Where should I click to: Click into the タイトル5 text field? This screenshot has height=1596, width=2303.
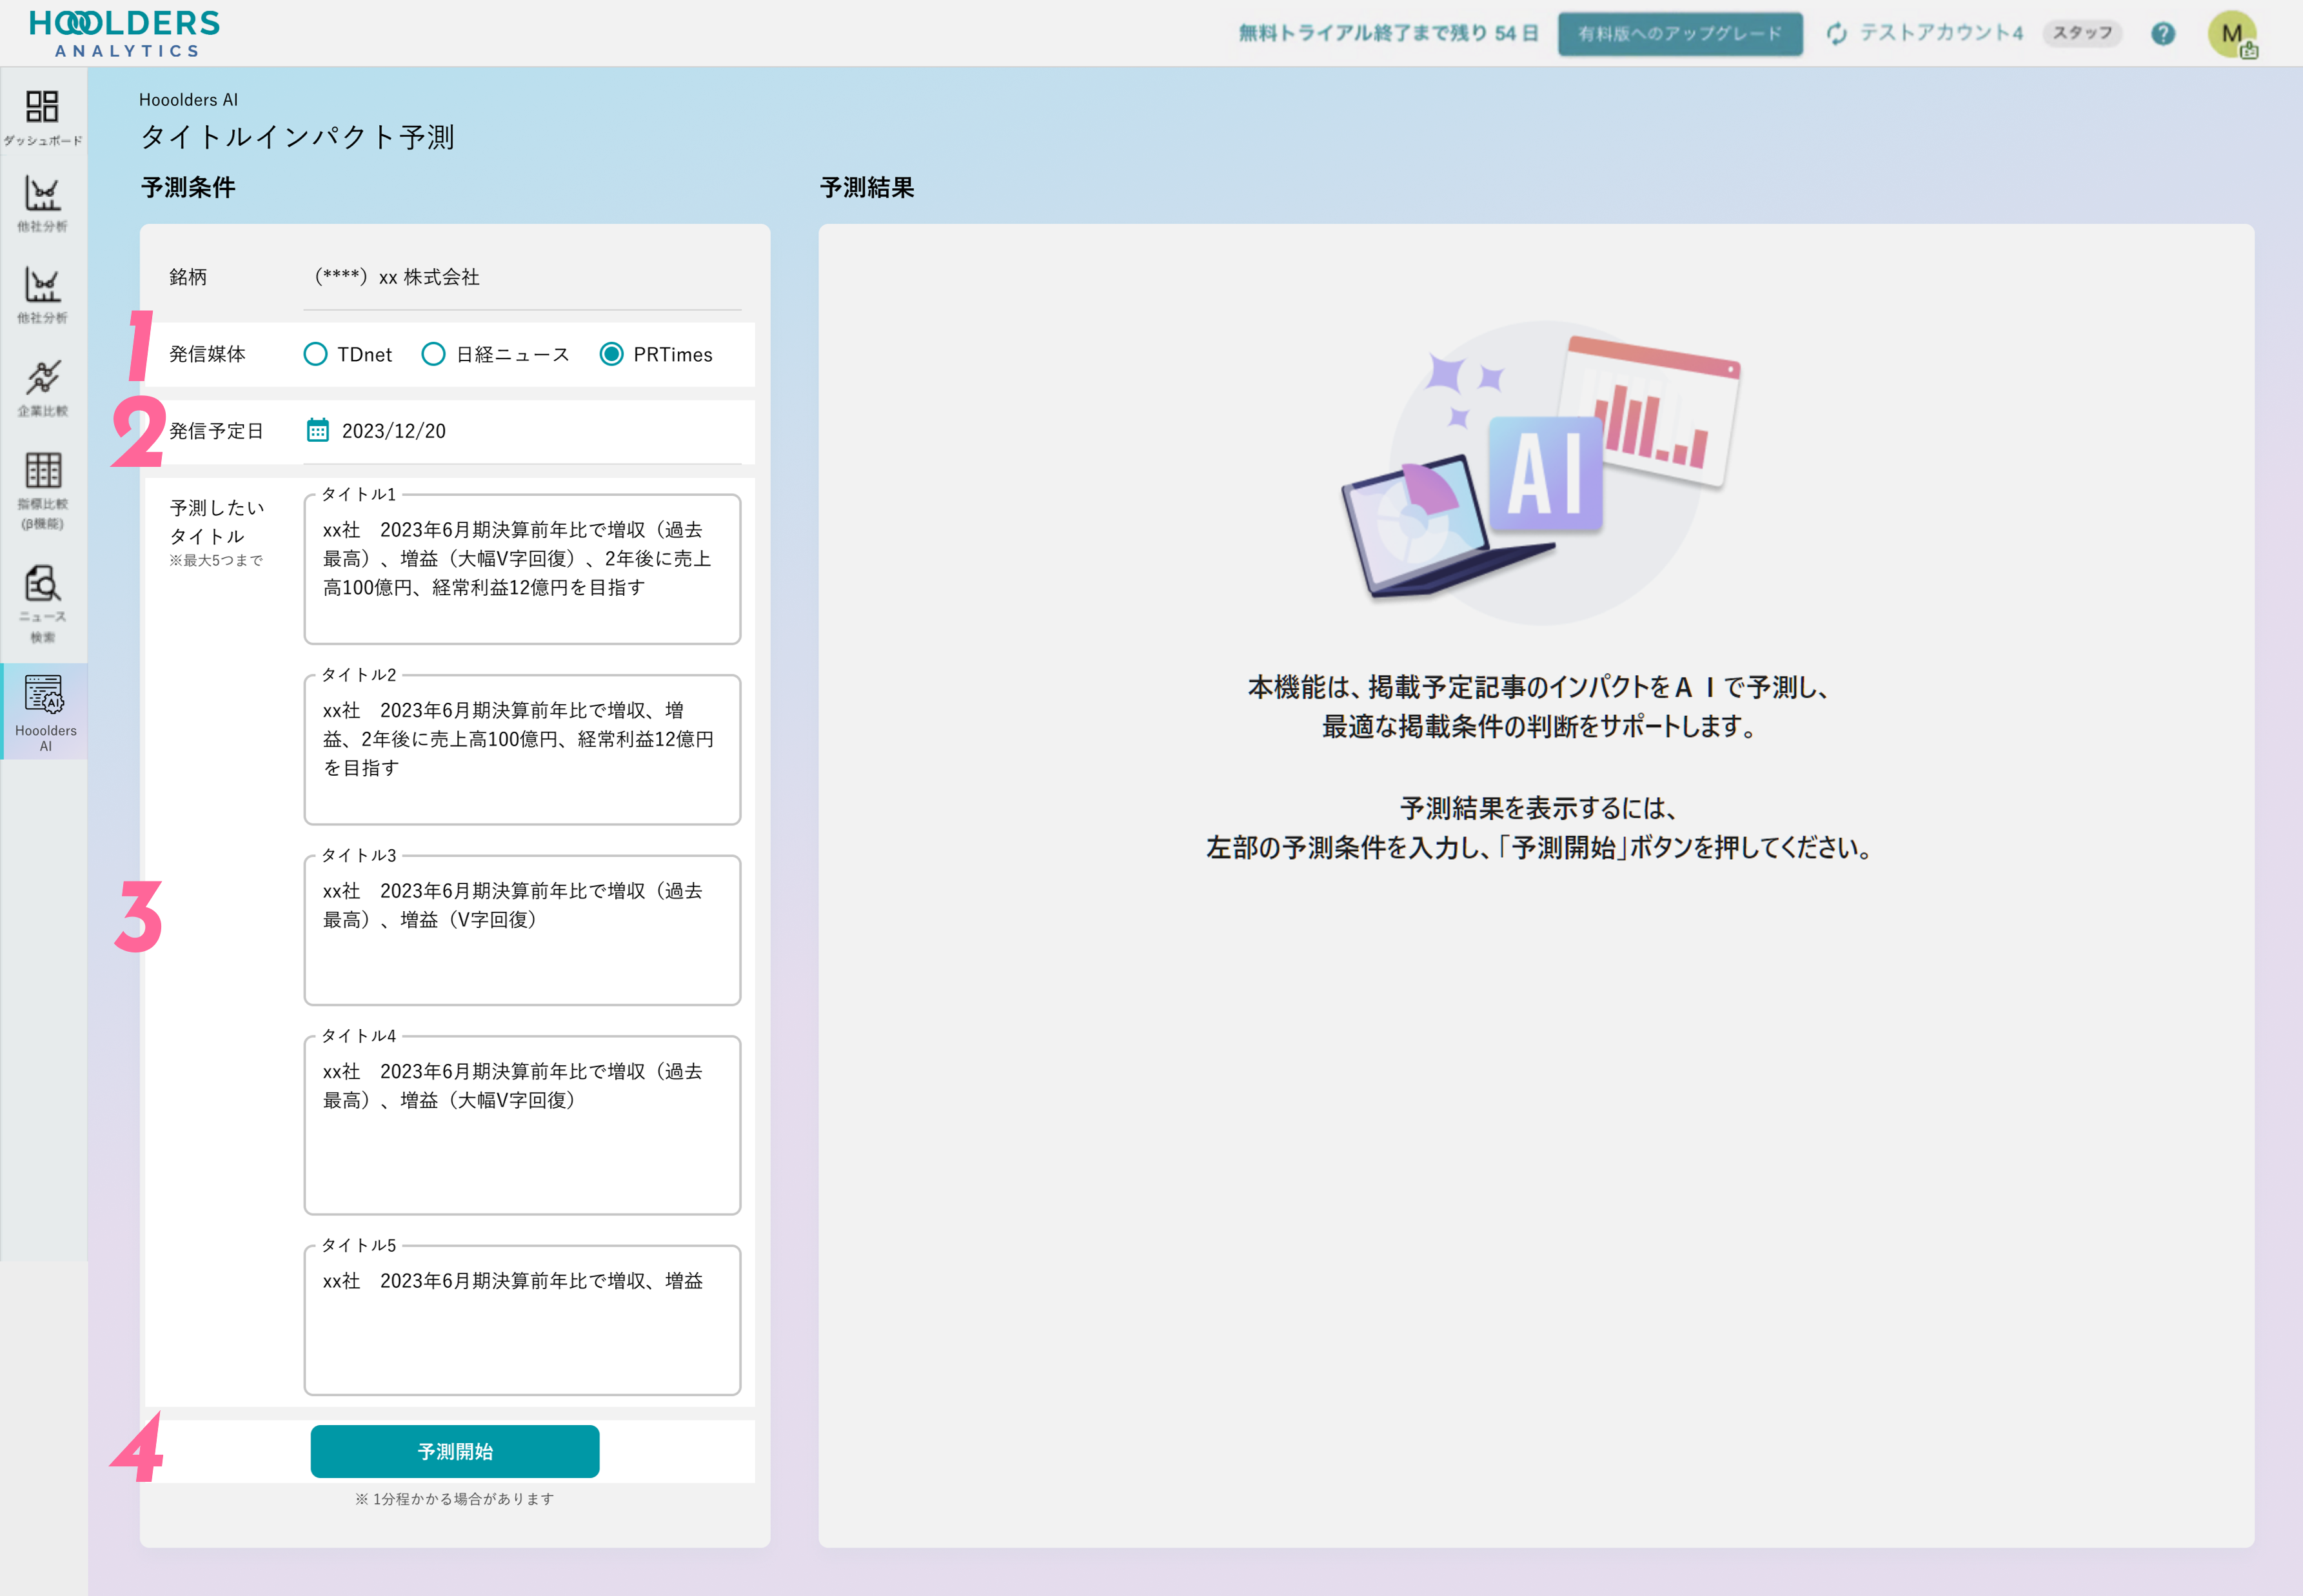522,1320
